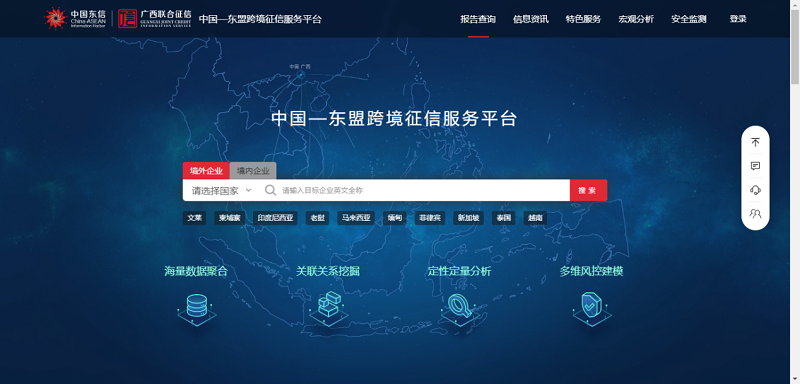800x384 pixels.
Task: Click the 关联关系挖掘 heading
Action: [x=328, y=271]
